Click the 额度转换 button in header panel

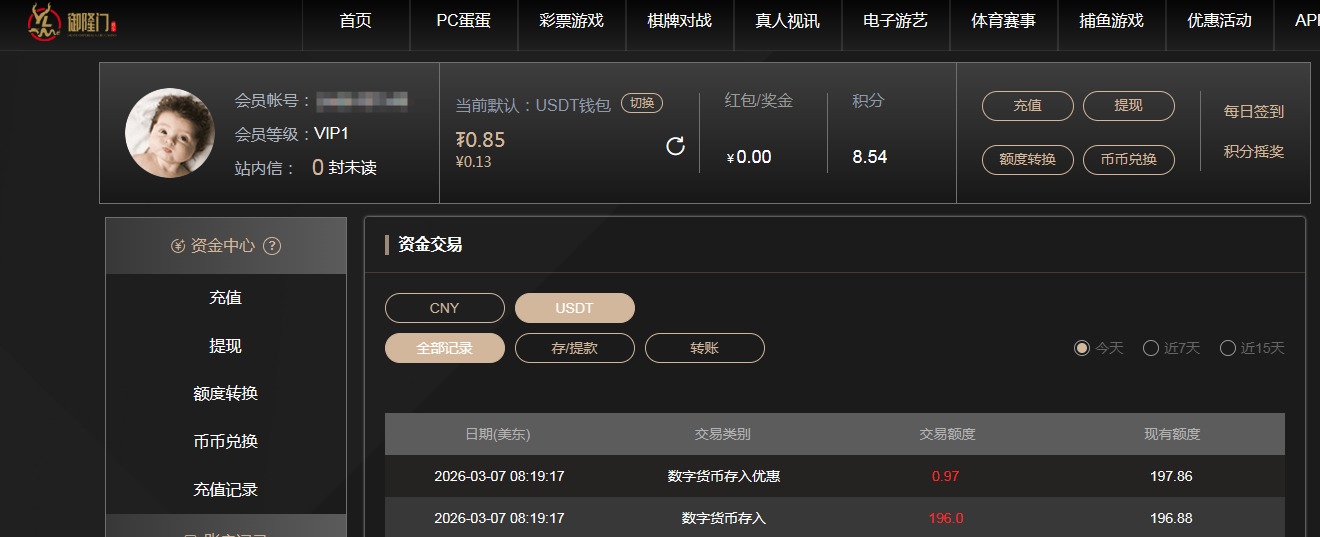[1028, 160]
